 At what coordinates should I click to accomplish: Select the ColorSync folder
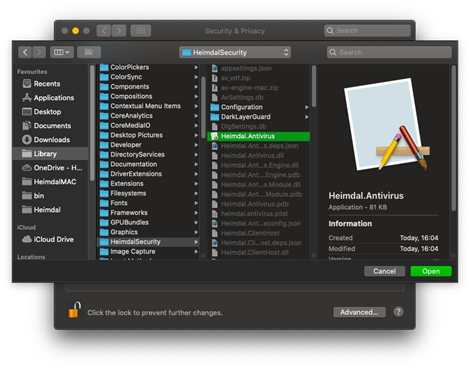click(148, 77)
